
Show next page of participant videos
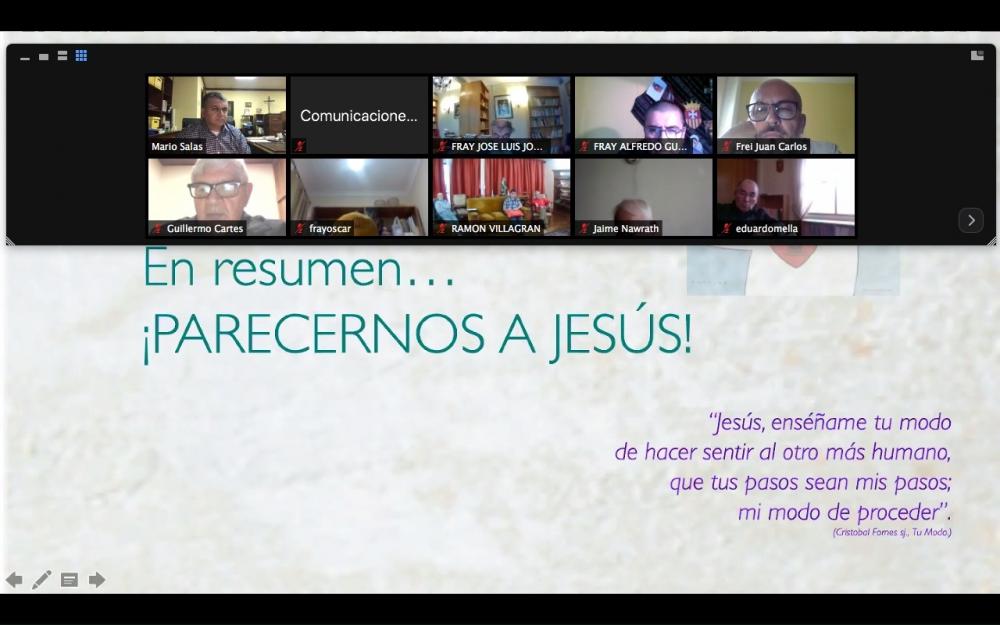[x=970, y=220]
